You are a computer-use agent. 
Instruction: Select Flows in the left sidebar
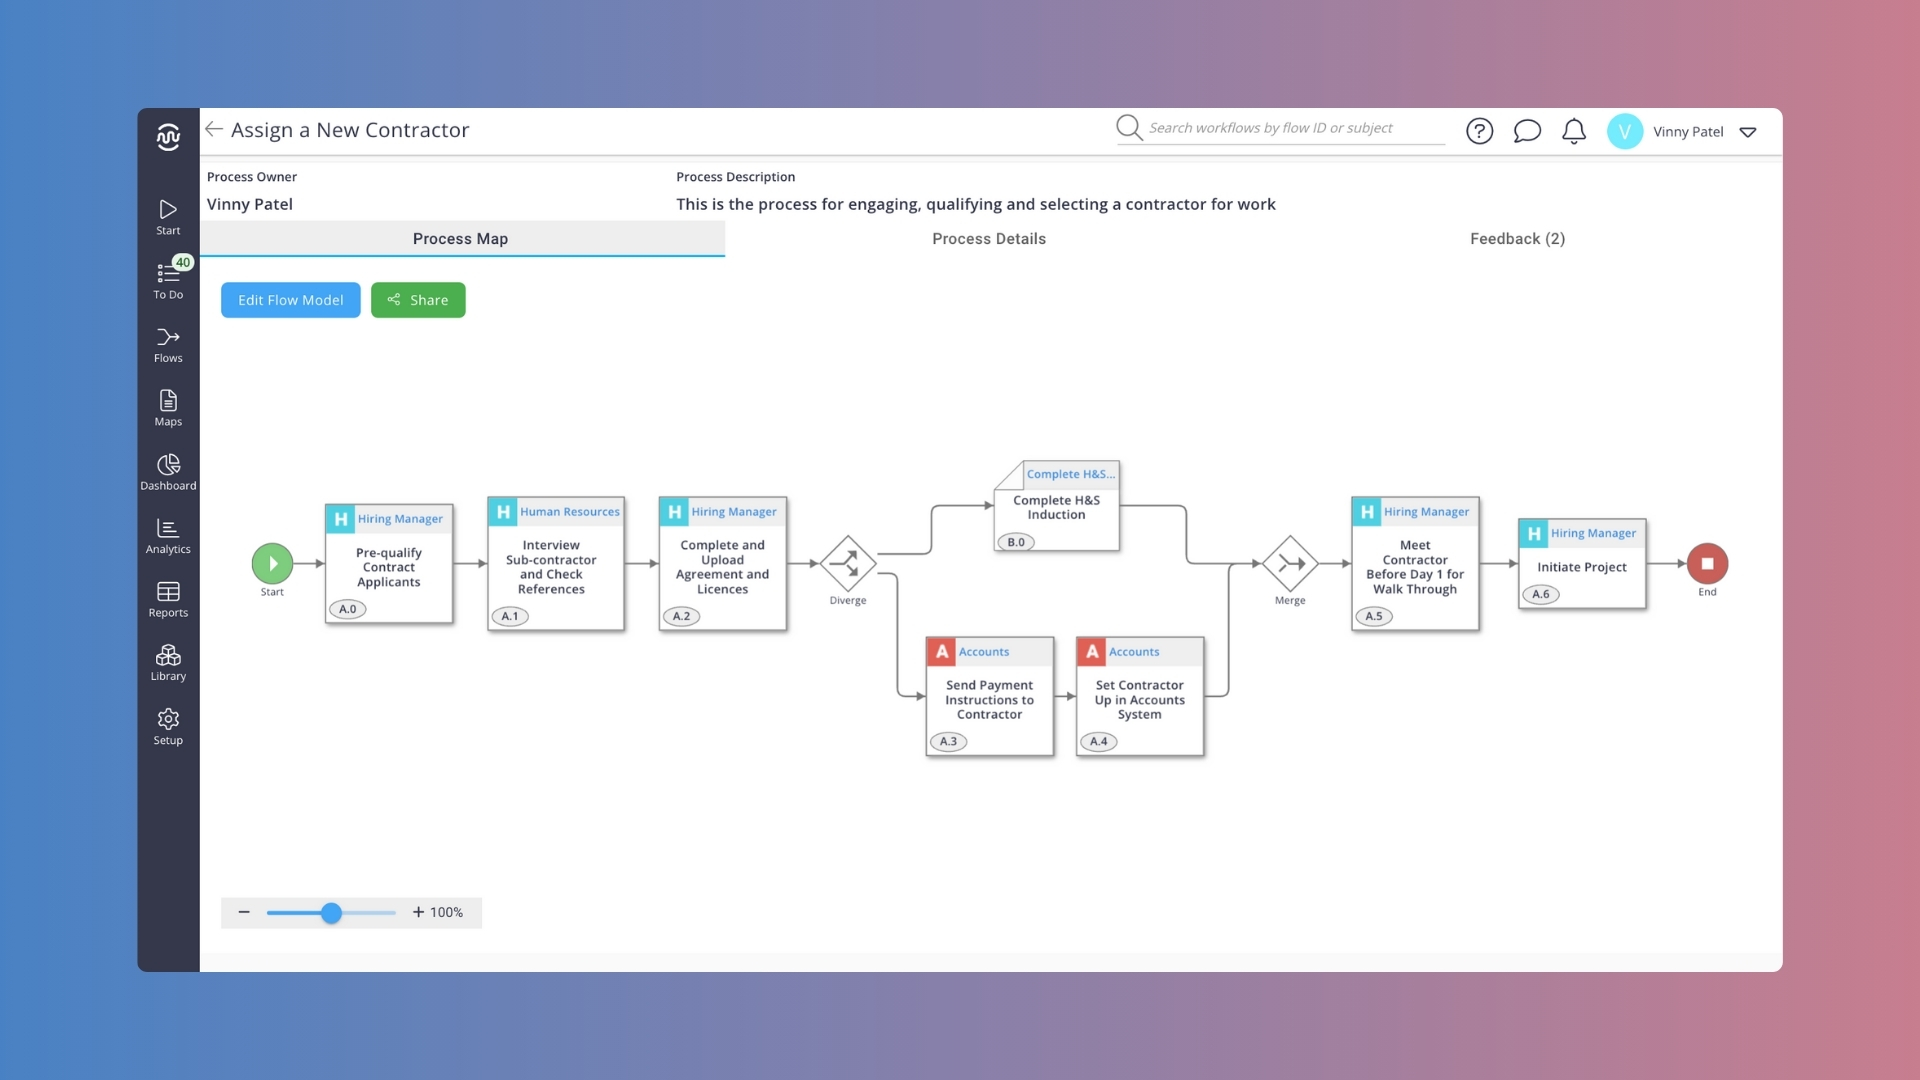pyautogui.click(x=167, y=345)
